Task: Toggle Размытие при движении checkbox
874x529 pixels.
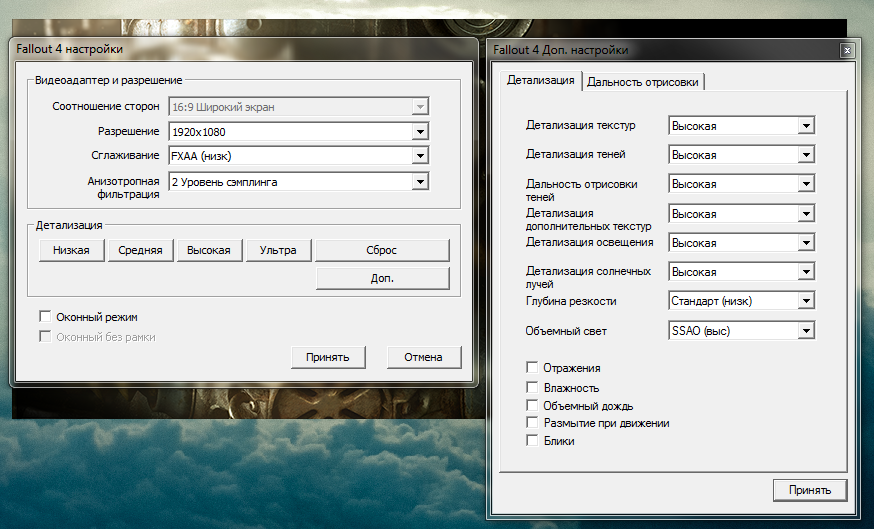Action: (x=532, y=423)
